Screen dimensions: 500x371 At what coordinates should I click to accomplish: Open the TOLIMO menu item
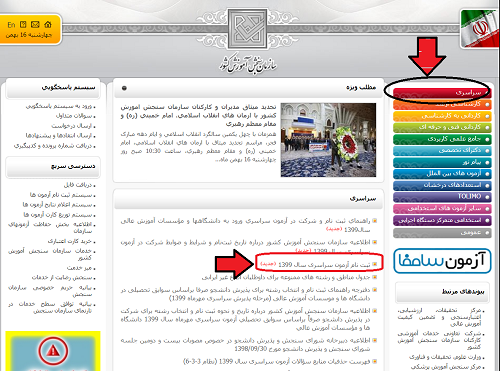point(442,197)
